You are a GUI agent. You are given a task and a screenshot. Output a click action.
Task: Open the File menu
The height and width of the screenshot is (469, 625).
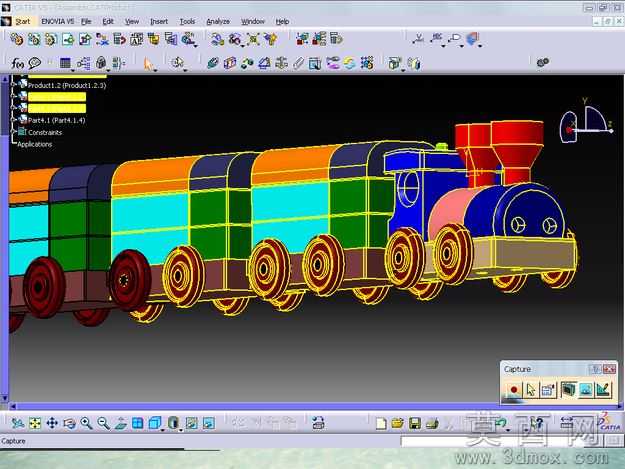coord(86,22)
